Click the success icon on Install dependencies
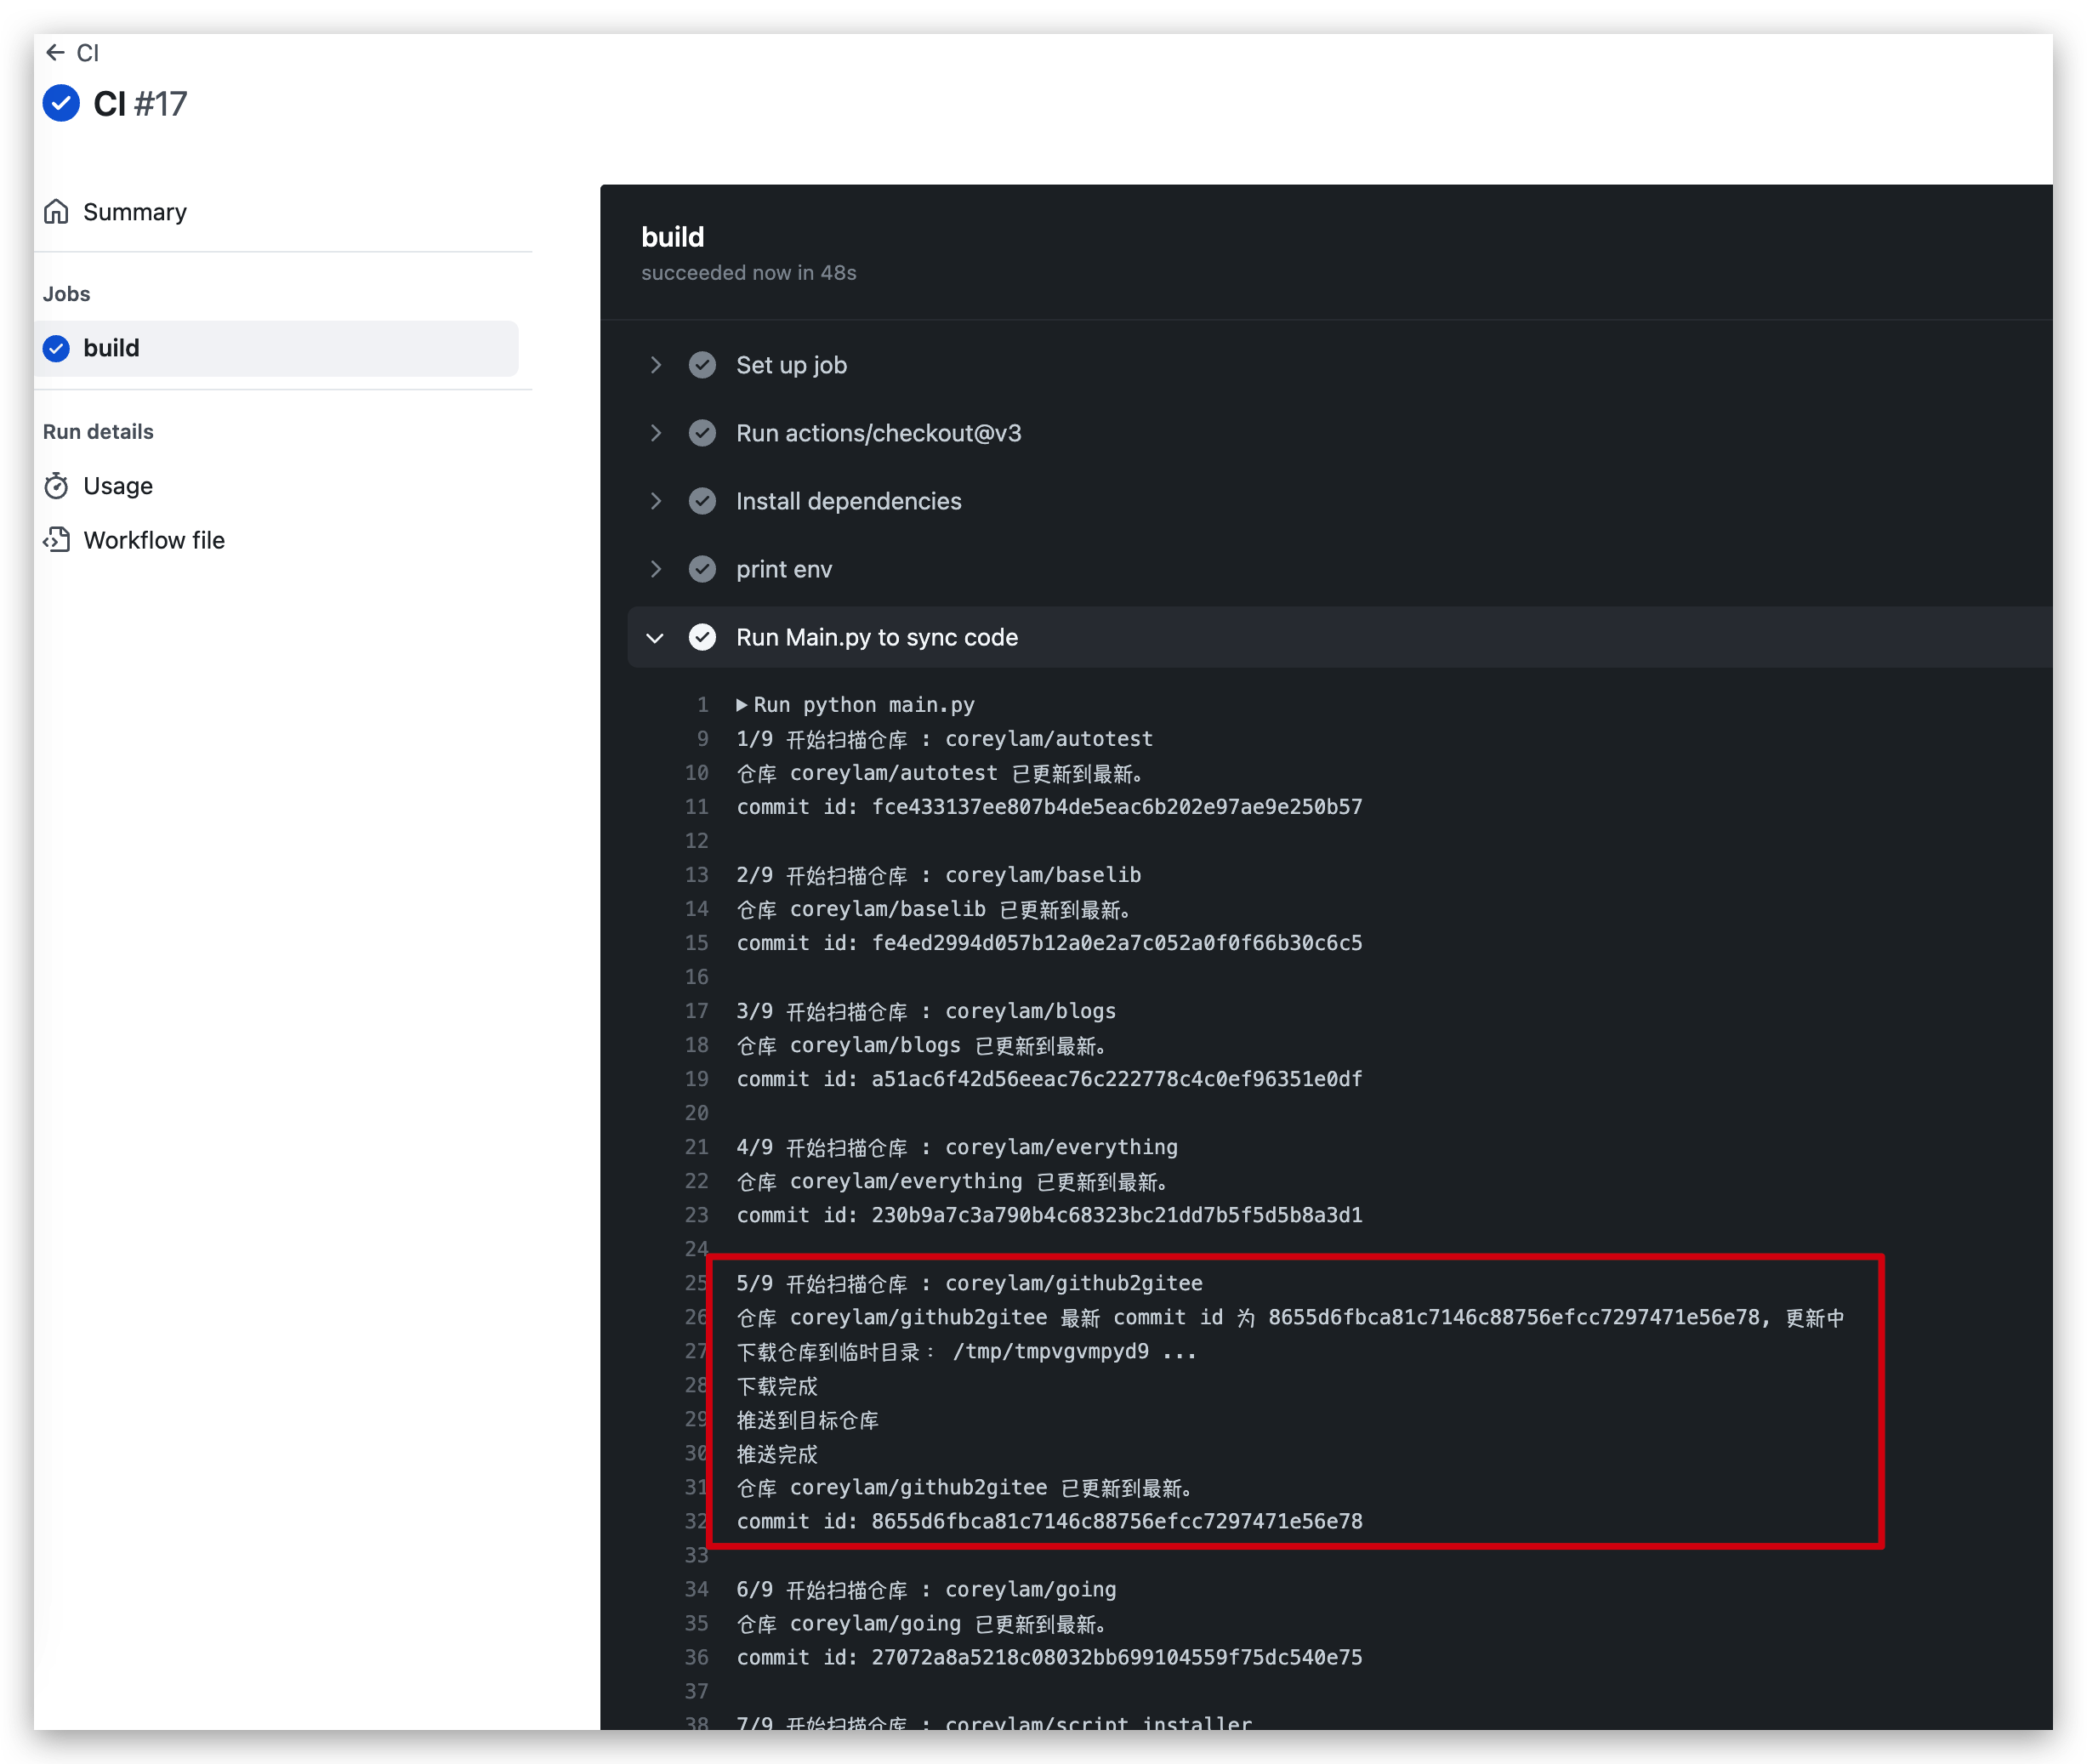The width and height of the screenshot is (2087, 1764). coord(700,500)
